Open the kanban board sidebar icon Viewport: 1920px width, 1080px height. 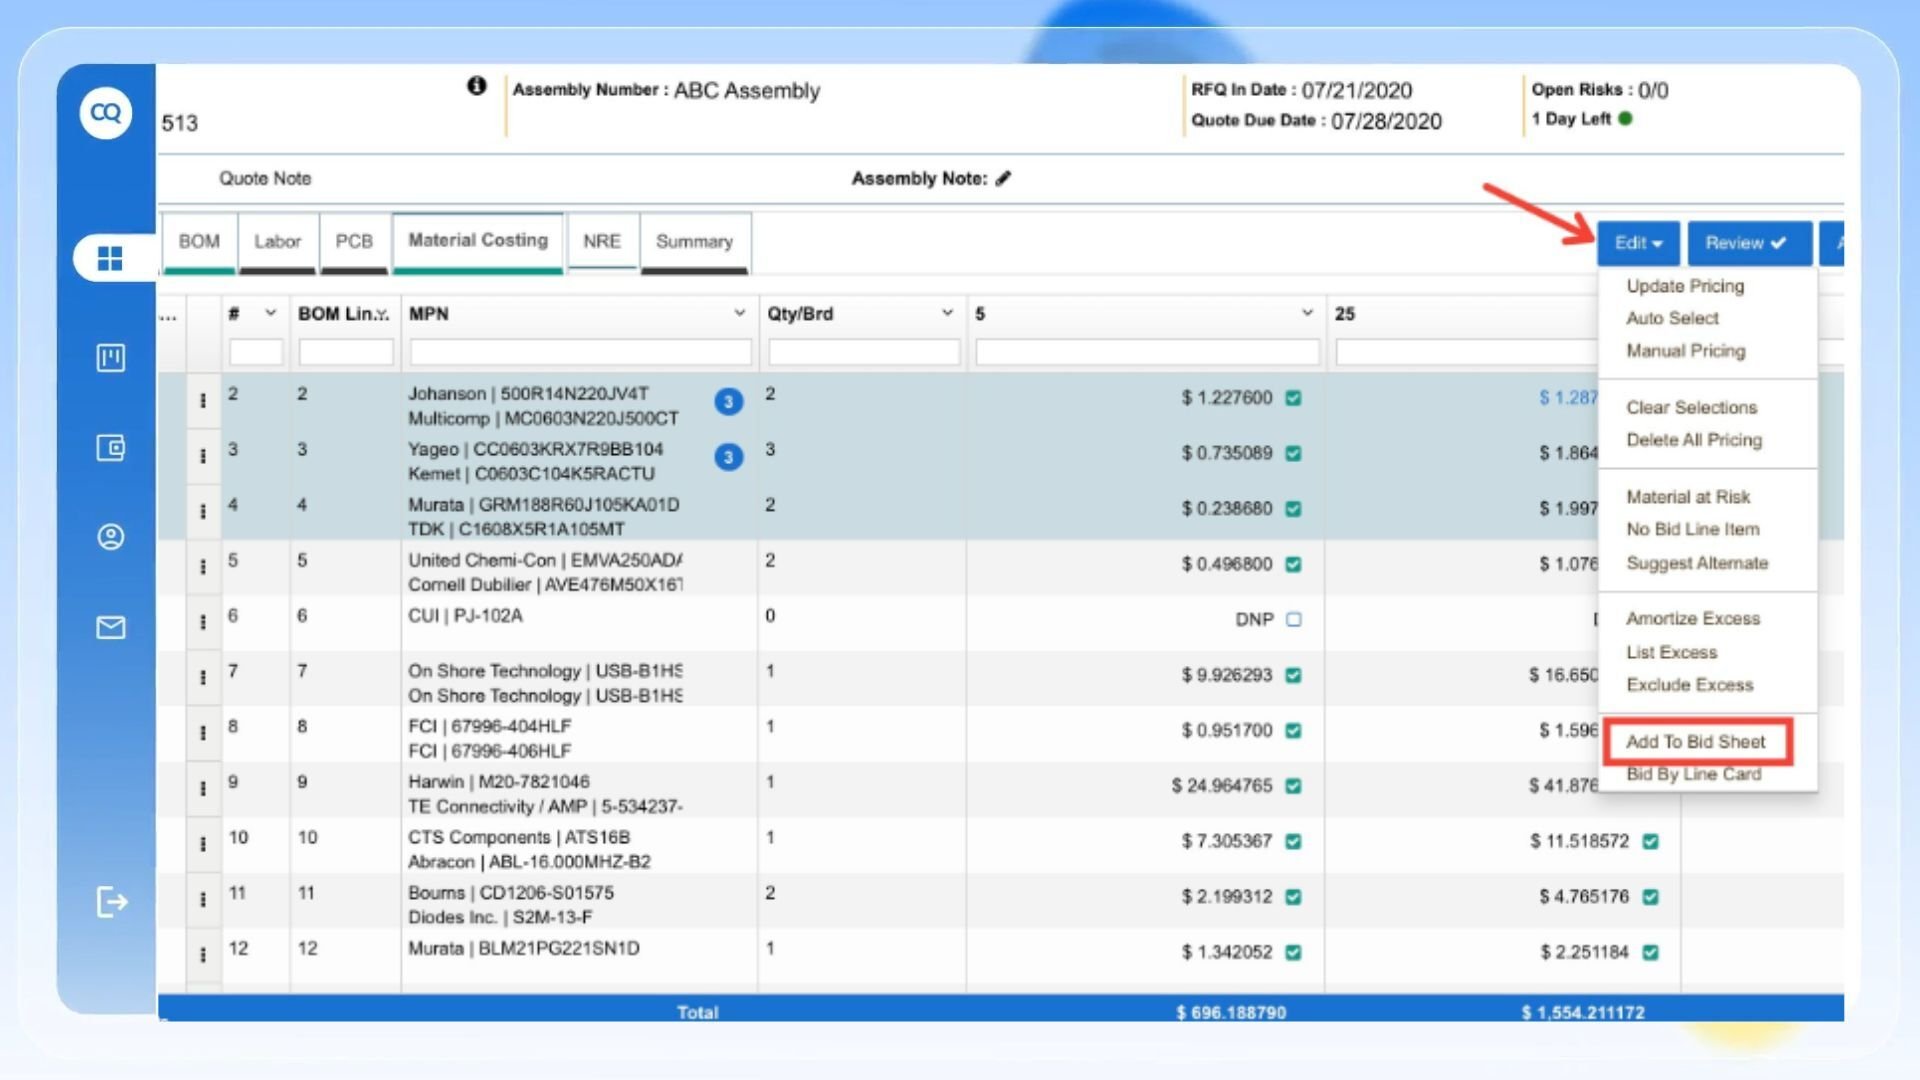click(x=110, y=357)
